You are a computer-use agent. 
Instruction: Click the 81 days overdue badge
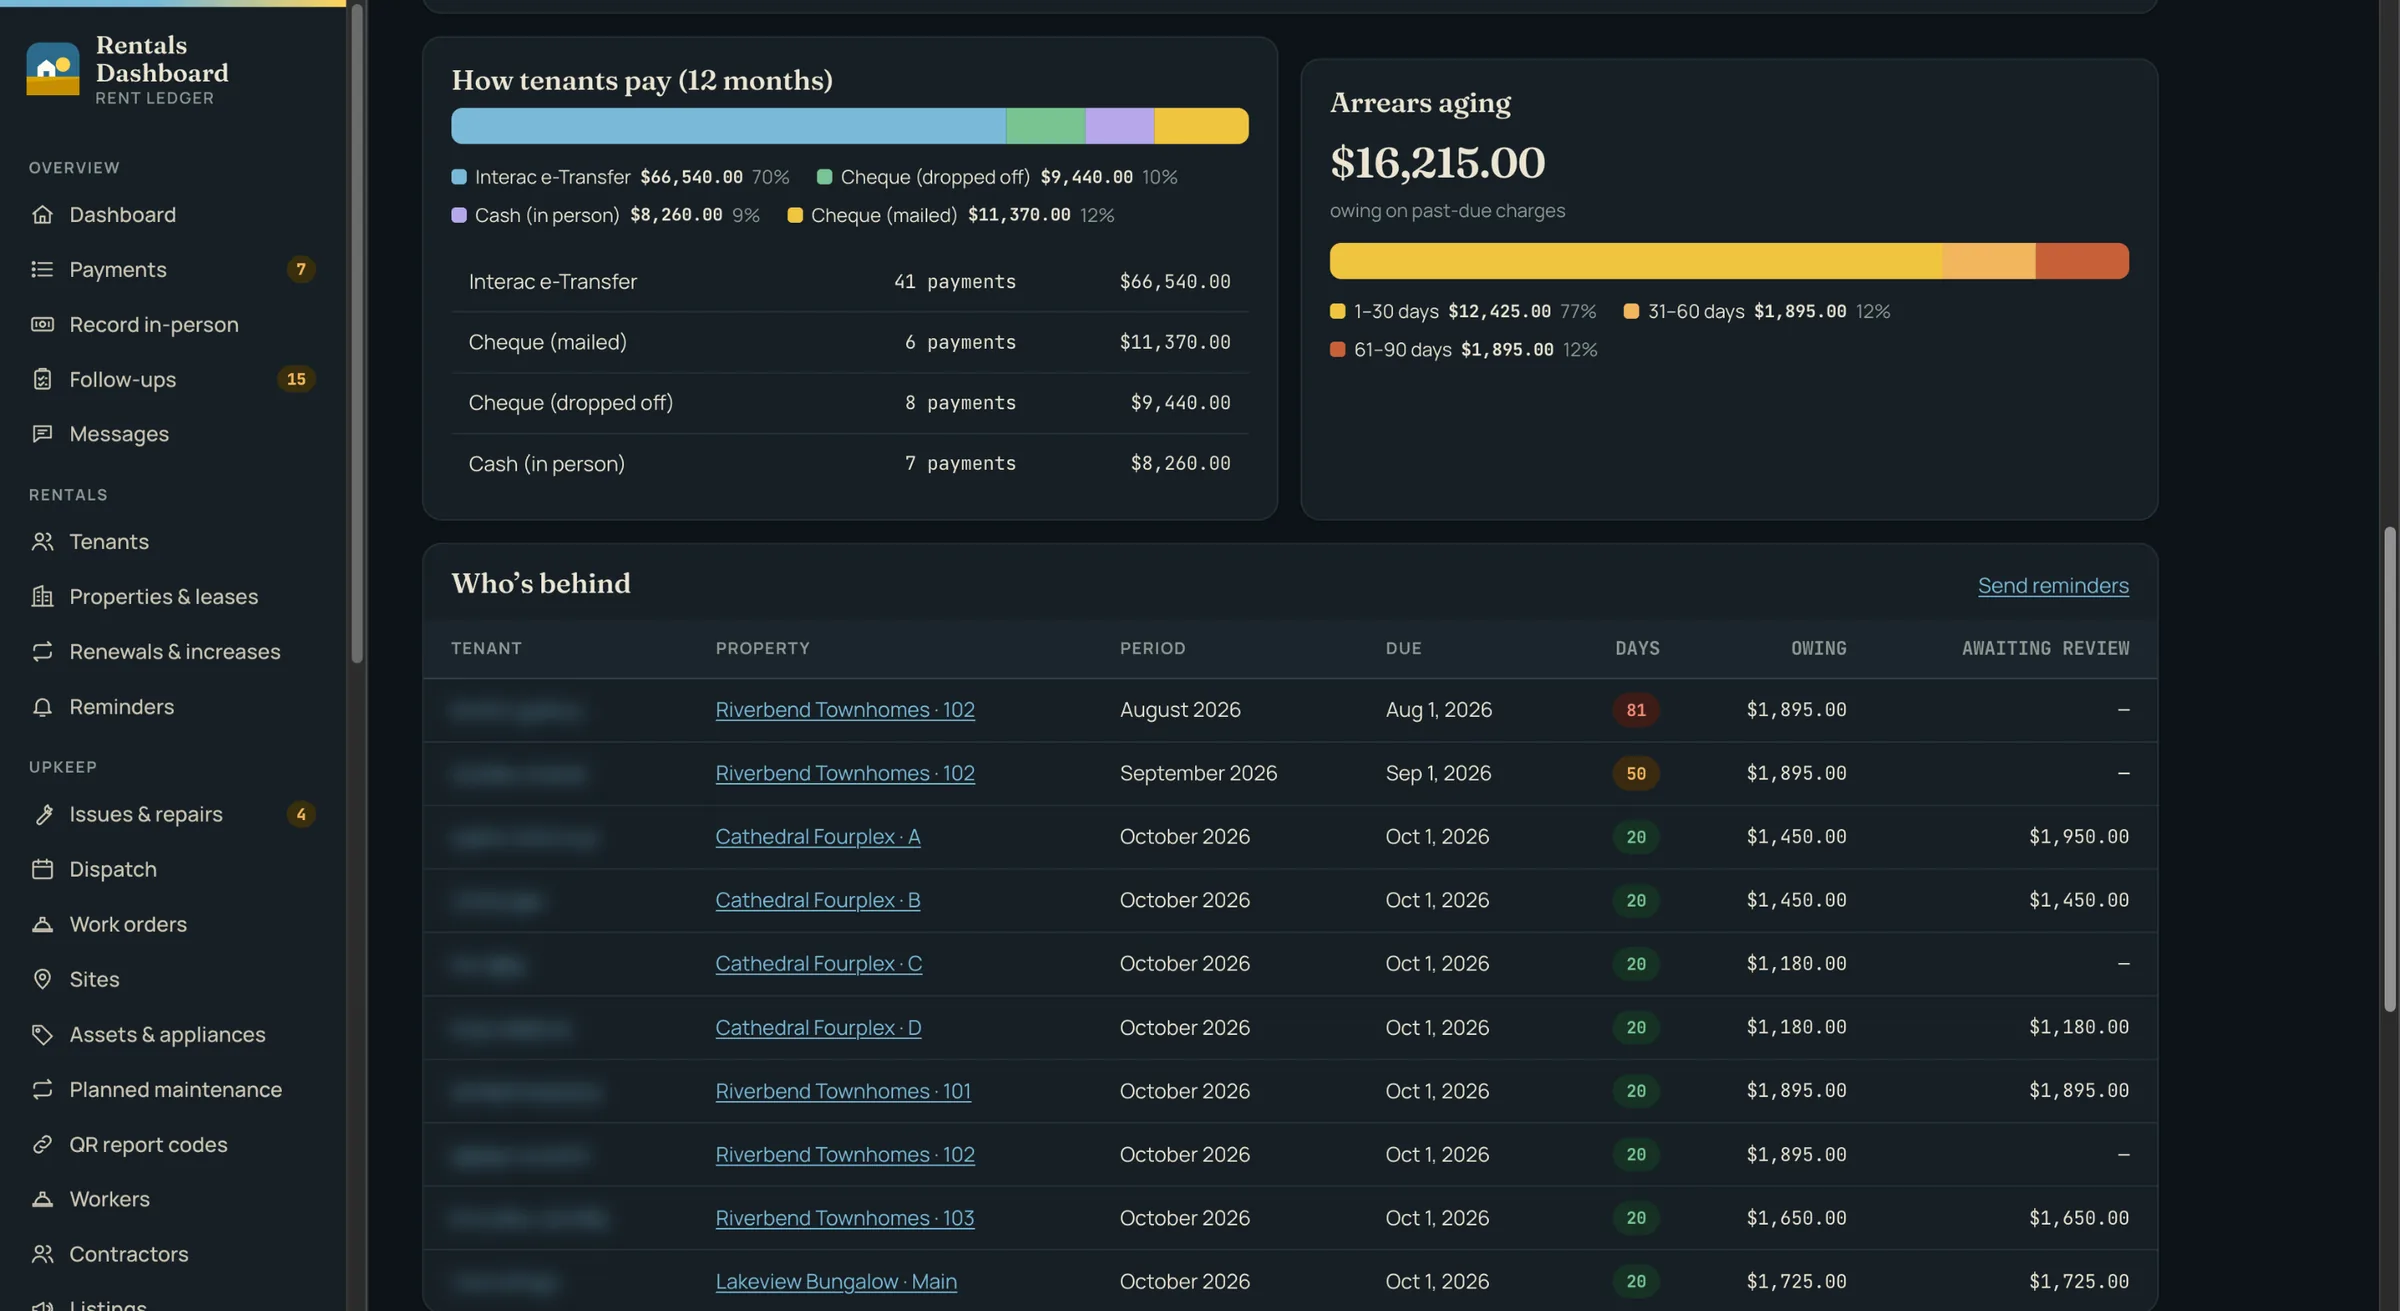[1636, 710]
